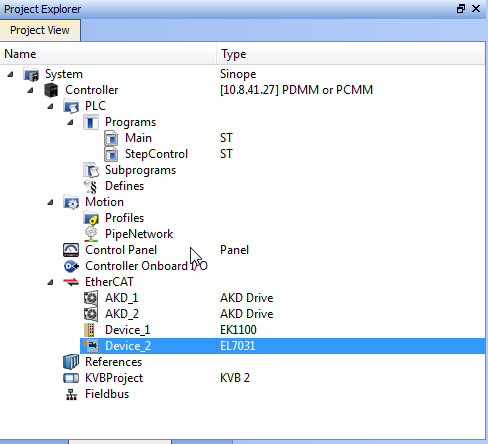Select the Profiles item

coord(124,218)
